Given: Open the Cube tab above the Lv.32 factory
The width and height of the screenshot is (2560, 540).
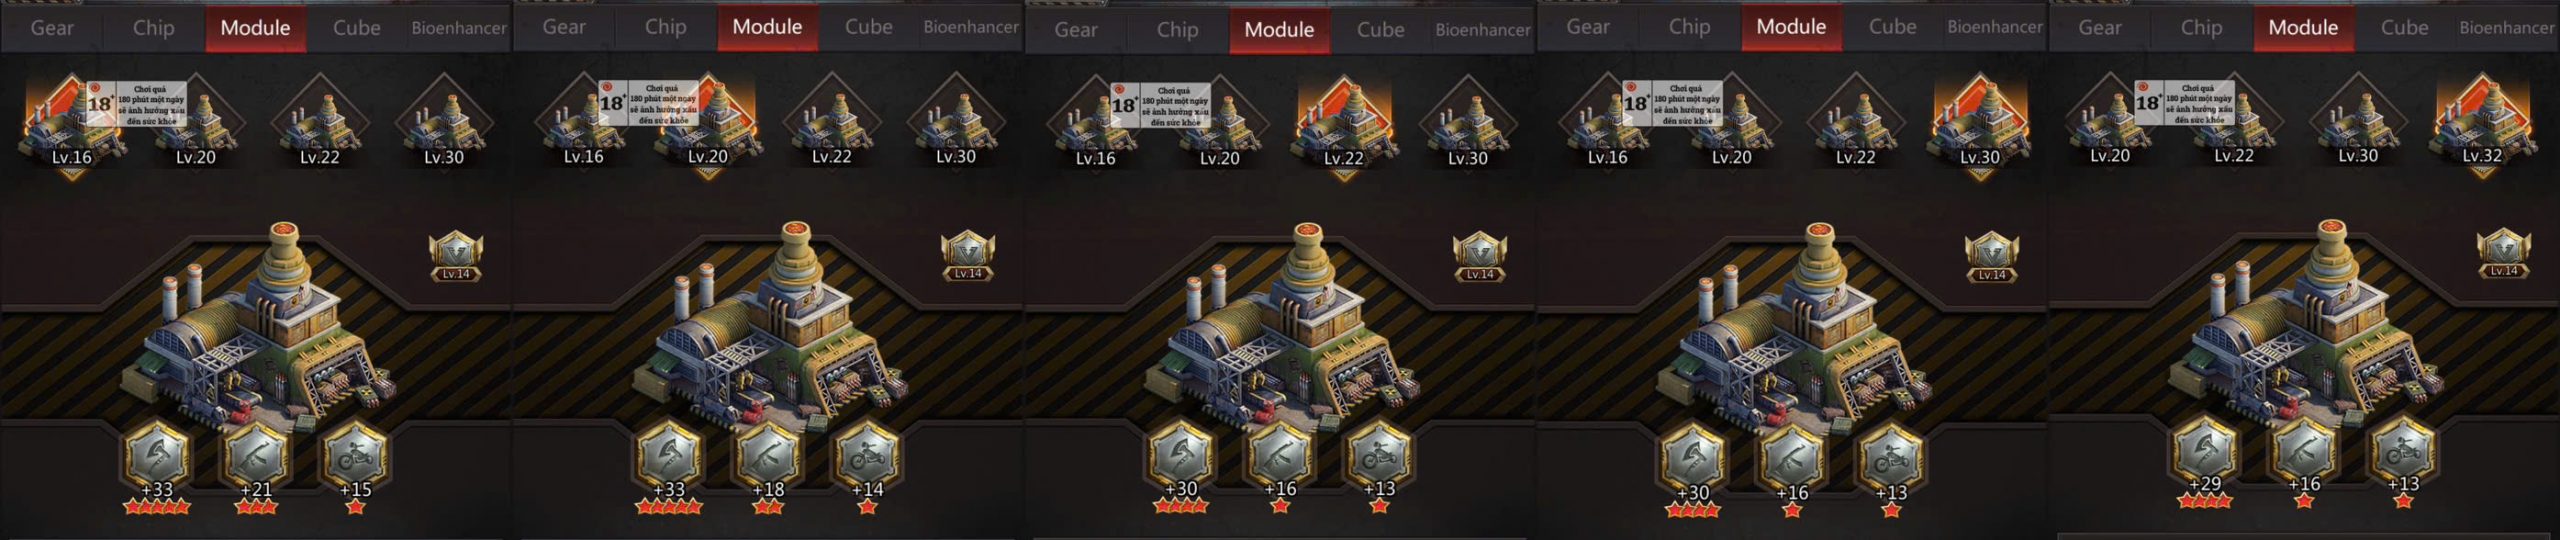Looking at the screenshot, I should 2404,28.
